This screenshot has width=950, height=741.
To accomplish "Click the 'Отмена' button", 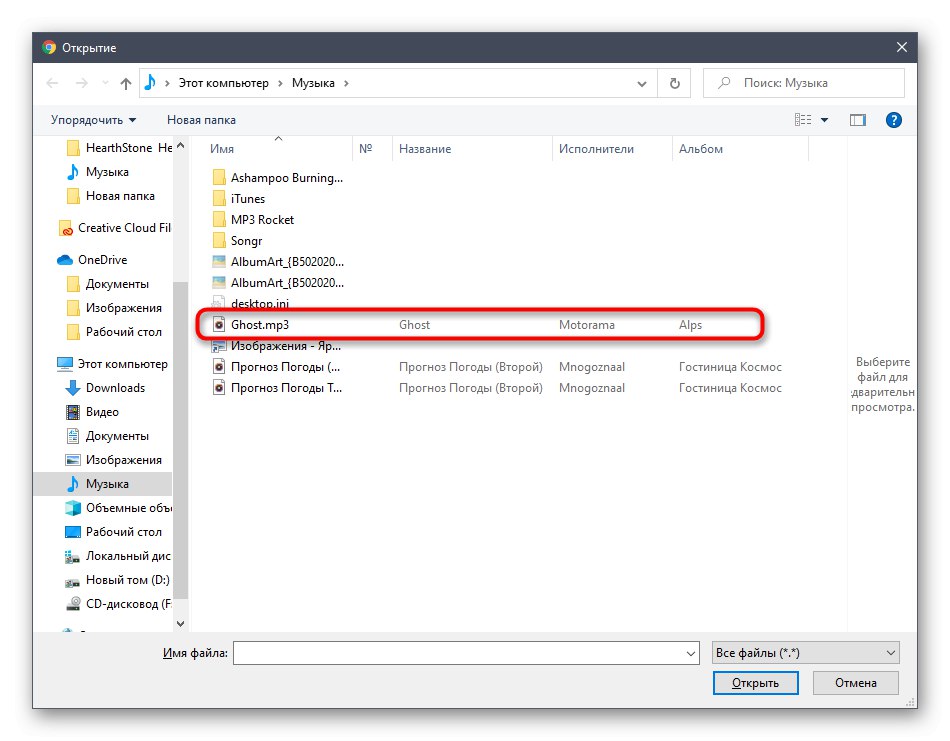I will pyautogui.click(x=855, y=683).
